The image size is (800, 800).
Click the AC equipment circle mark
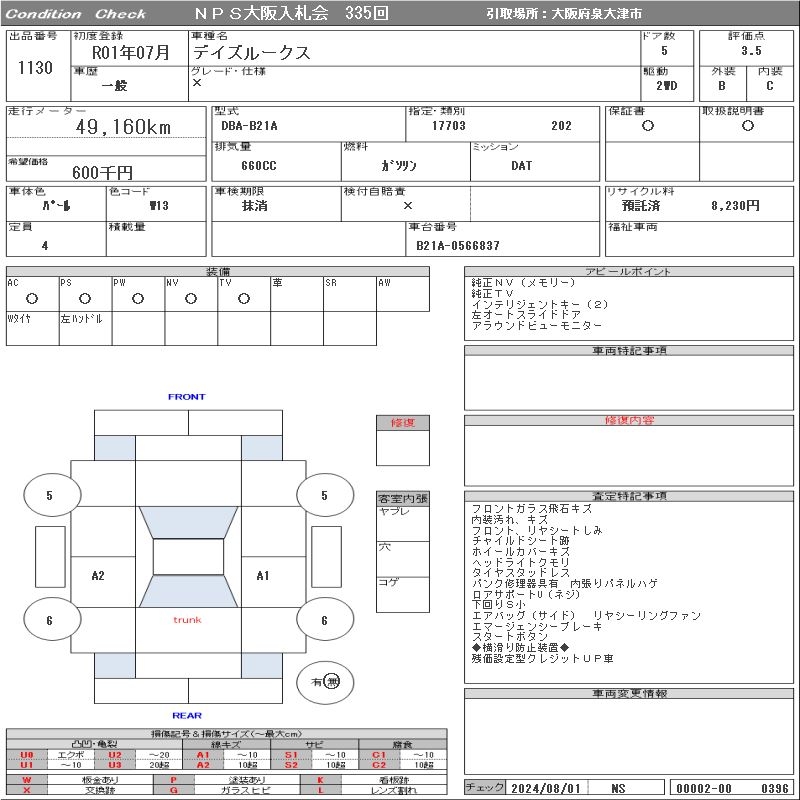pos(32,298)
